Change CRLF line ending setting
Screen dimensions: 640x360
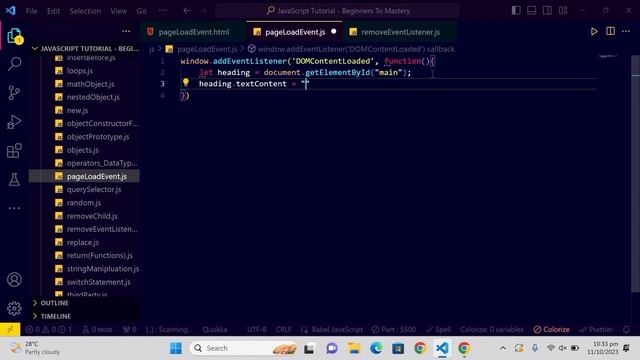pyautogui.click(x=283, y=329)
